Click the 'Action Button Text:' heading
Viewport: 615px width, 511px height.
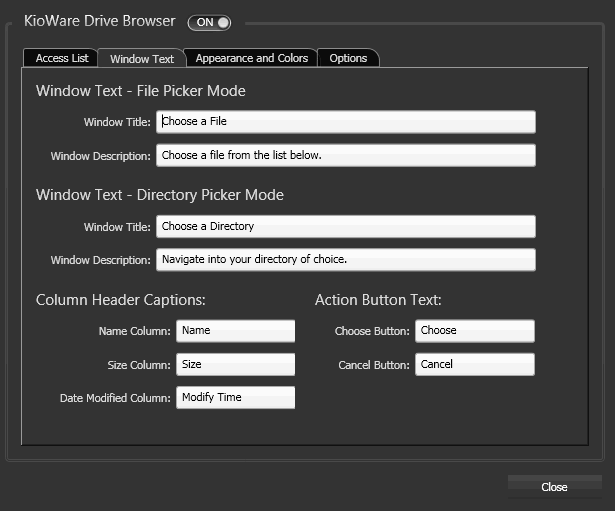(x=378, y=300)
